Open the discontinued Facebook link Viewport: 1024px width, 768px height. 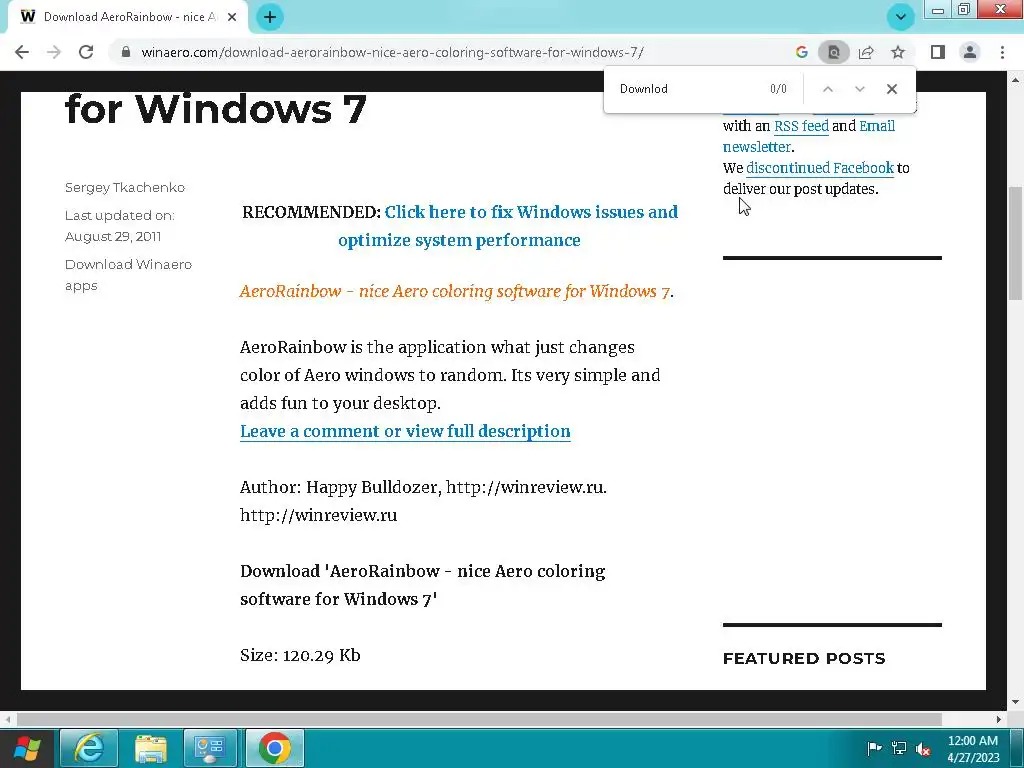tap(820, 168)
